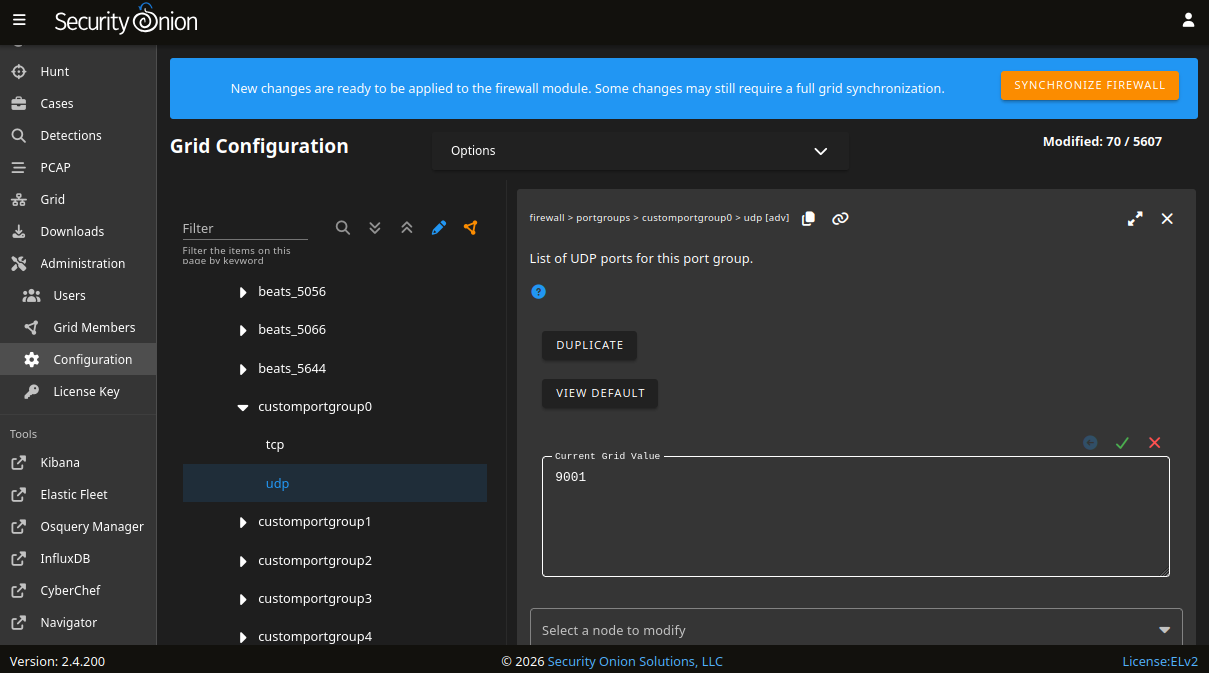Screen dimensions: 1209x673
Task: Collapse the customportgroup0 tree node
Action: 243,407
